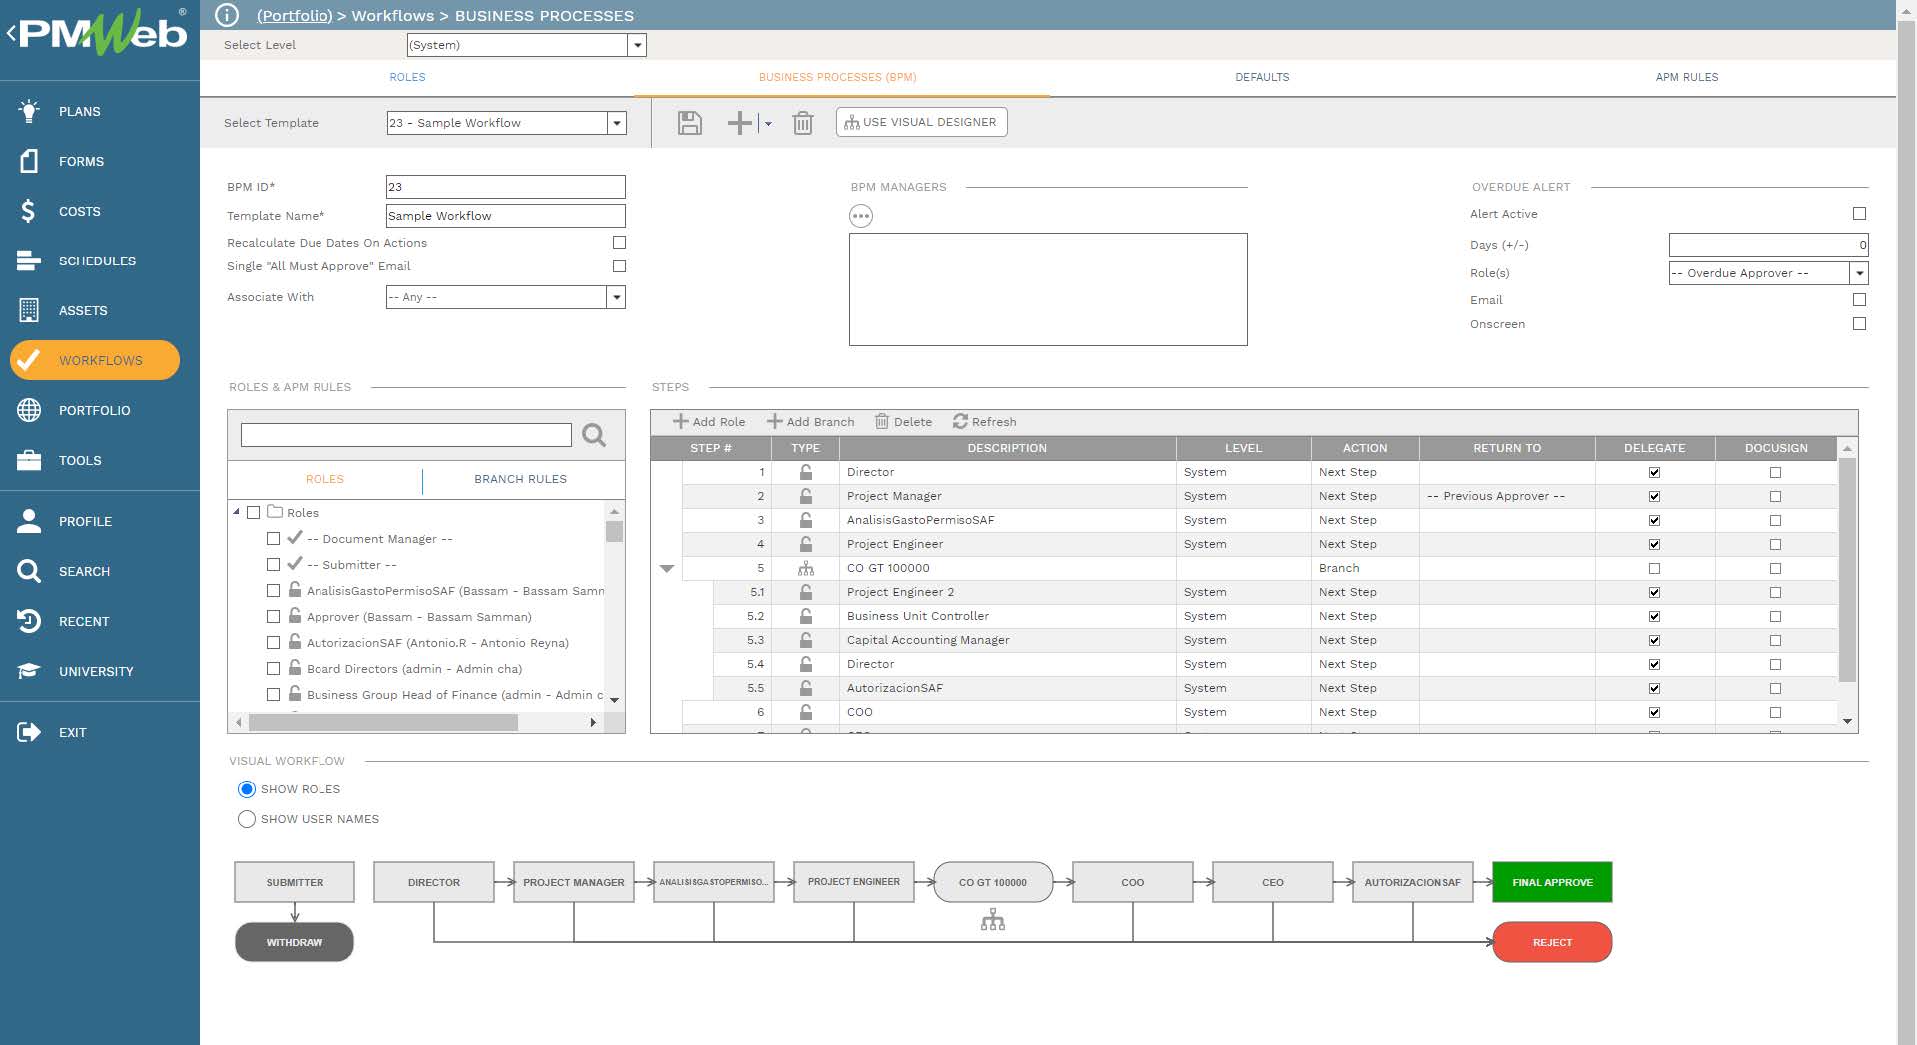Select Show Roles radio button
Viewport: 1917px width, 1045px height.
[x=247, y=789]
